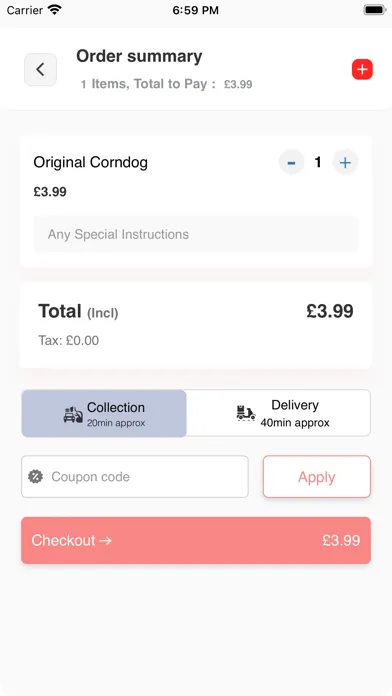Choose the Delivery 40min option
The image size is (392, 696).
[x=278, y=413]
